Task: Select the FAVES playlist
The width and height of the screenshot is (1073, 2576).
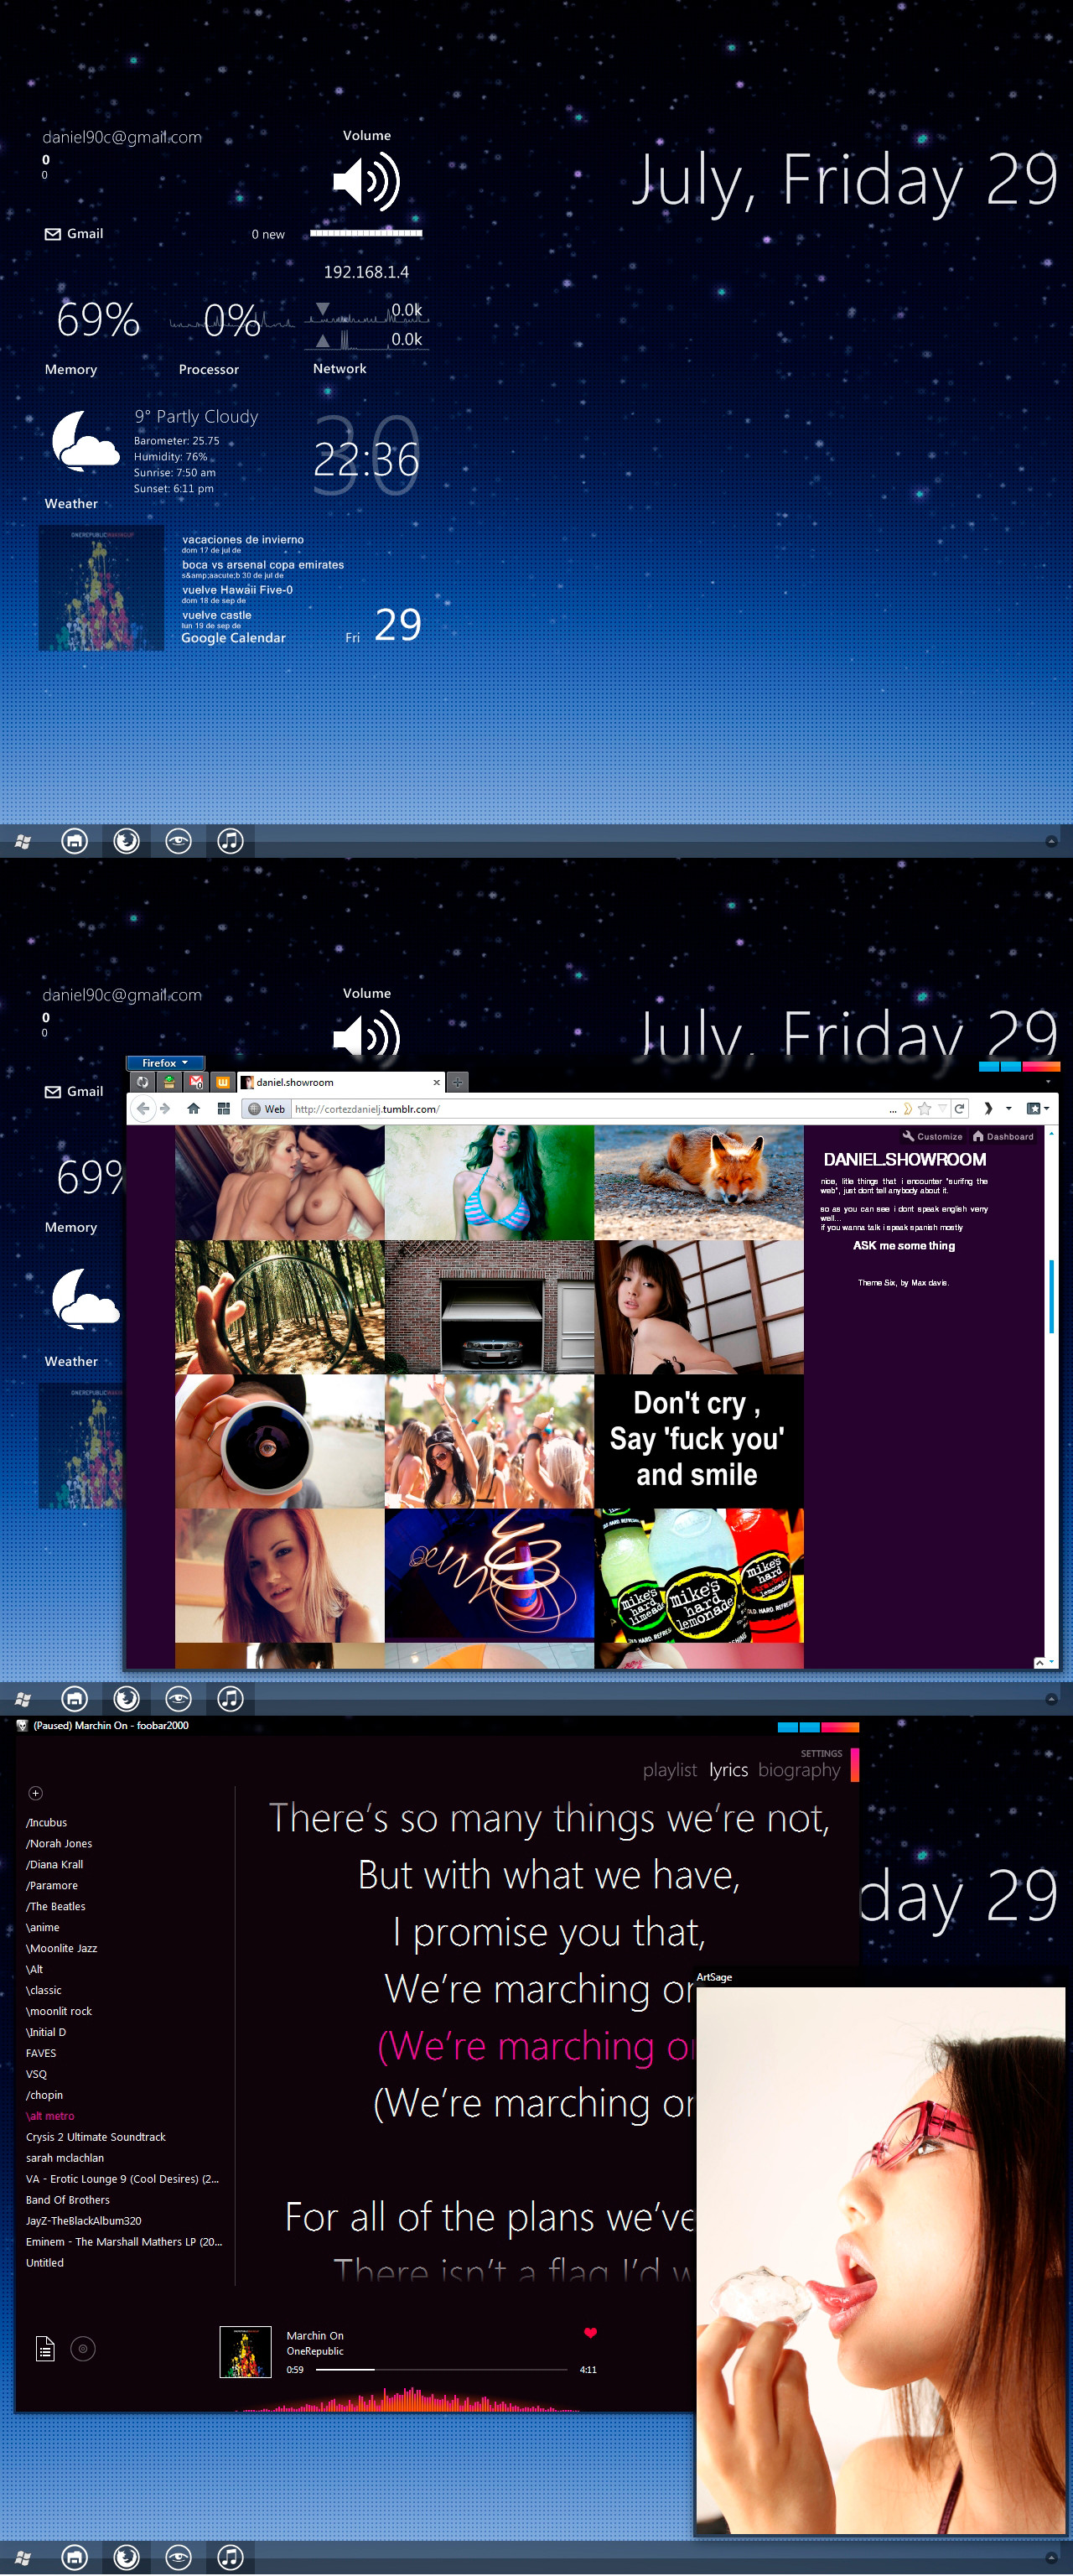Action: [x=41, y=2053]
